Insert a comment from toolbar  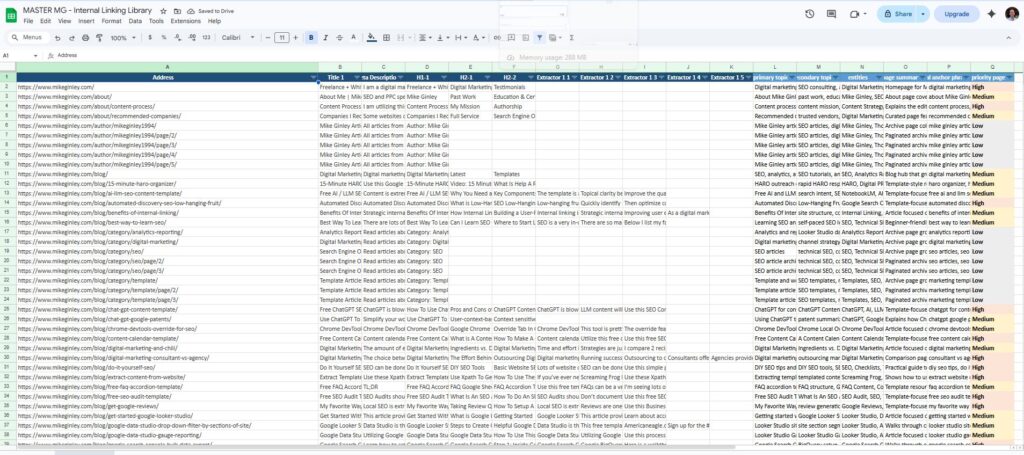tap(511, 38)
